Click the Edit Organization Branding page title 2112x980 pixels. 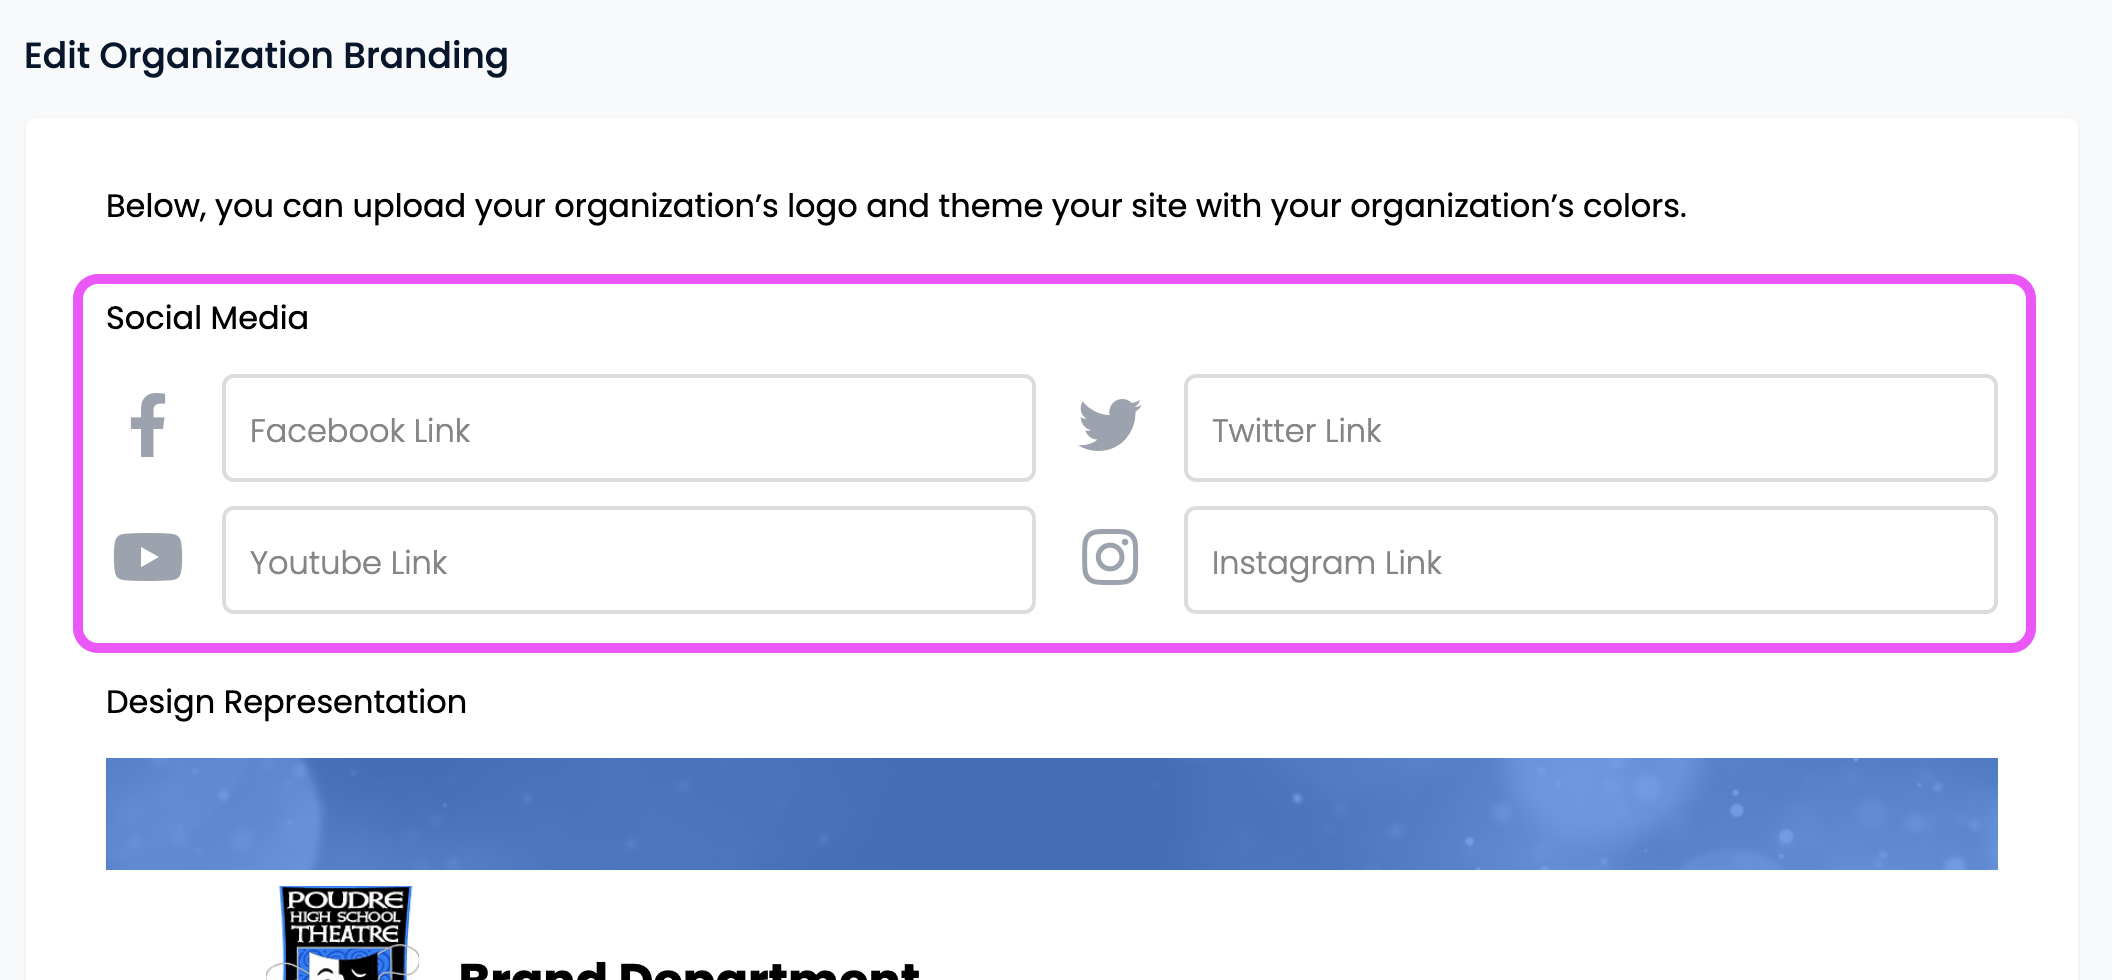click(266, 56)
